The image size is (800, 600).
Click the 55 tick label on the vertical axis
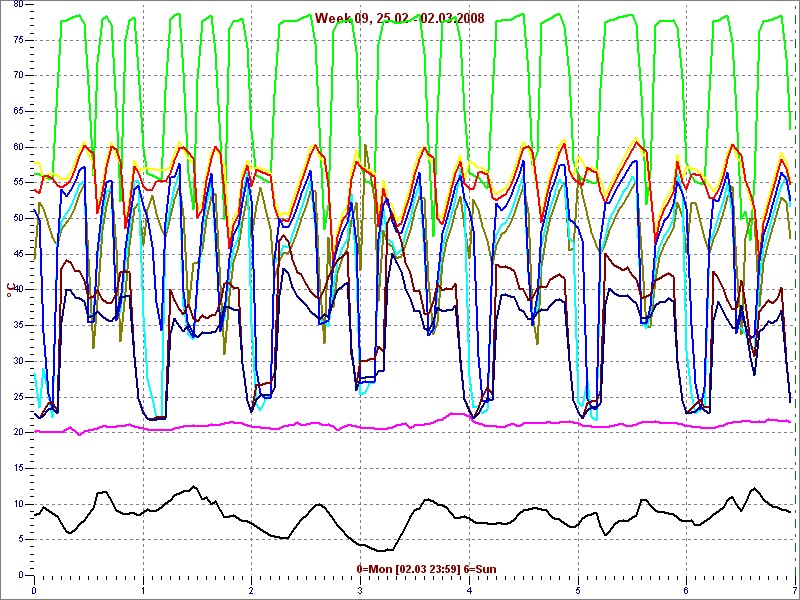[18, 183]
